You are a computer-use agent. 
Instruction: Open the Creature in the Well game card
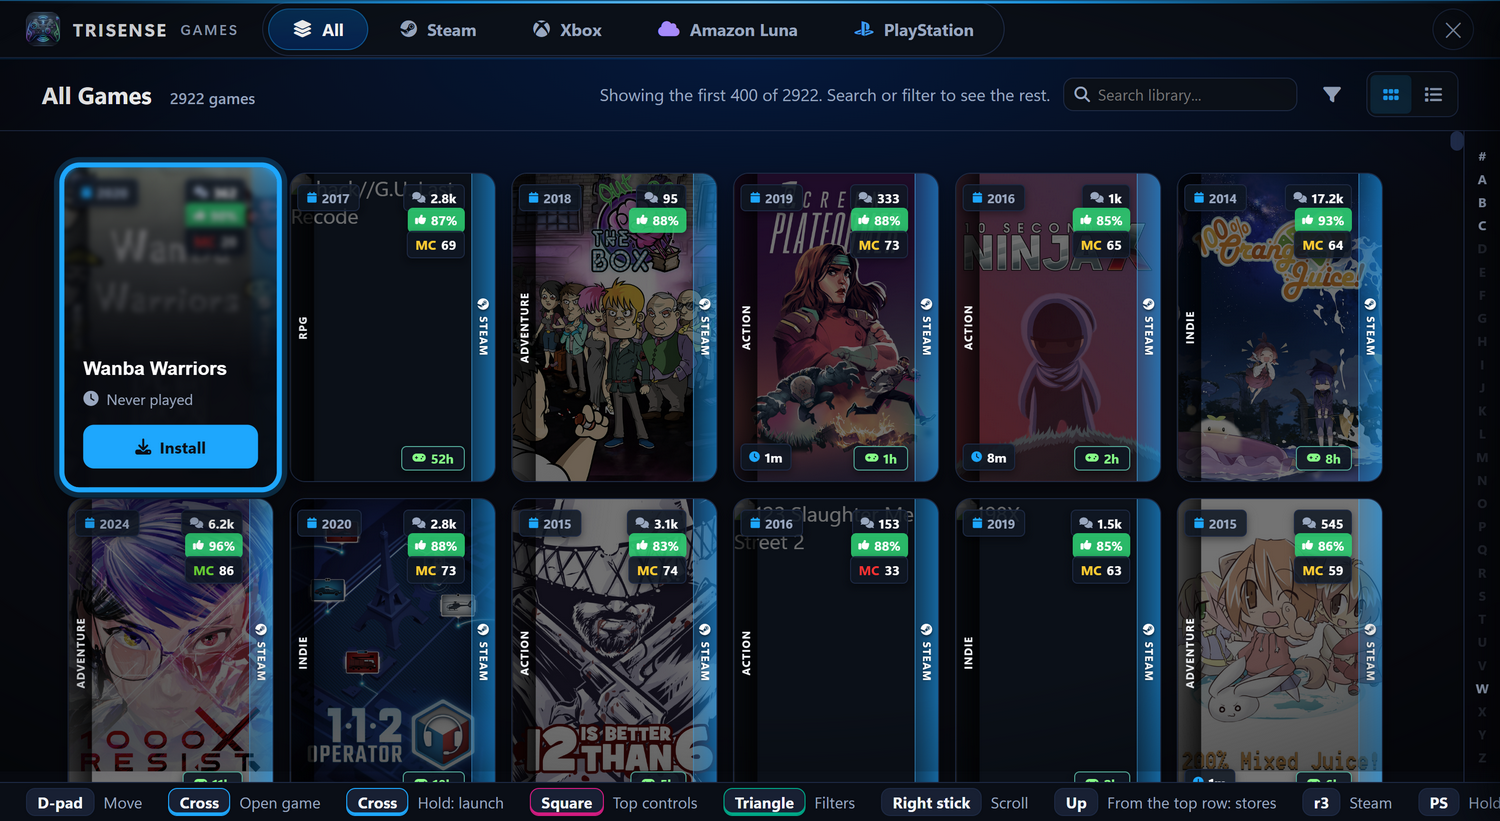pyautogui.click(x=836, y=328)
